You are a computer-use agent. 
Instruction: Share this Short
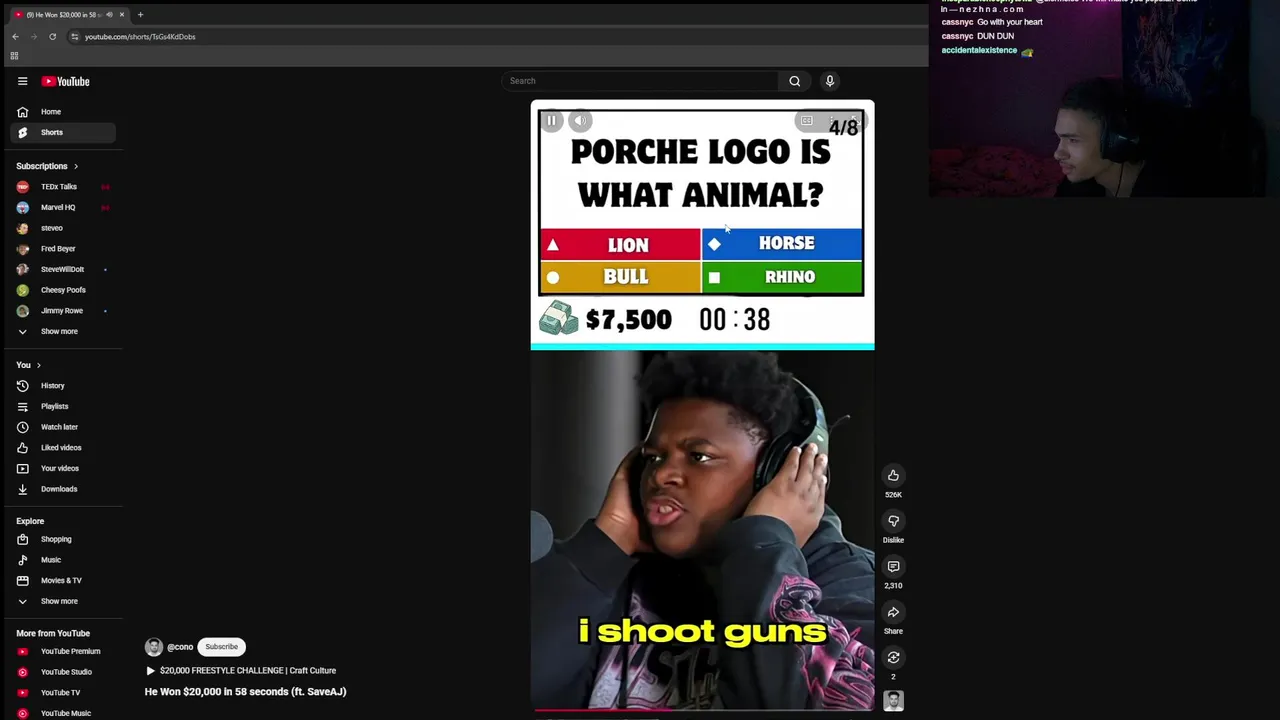click(893, 612)
